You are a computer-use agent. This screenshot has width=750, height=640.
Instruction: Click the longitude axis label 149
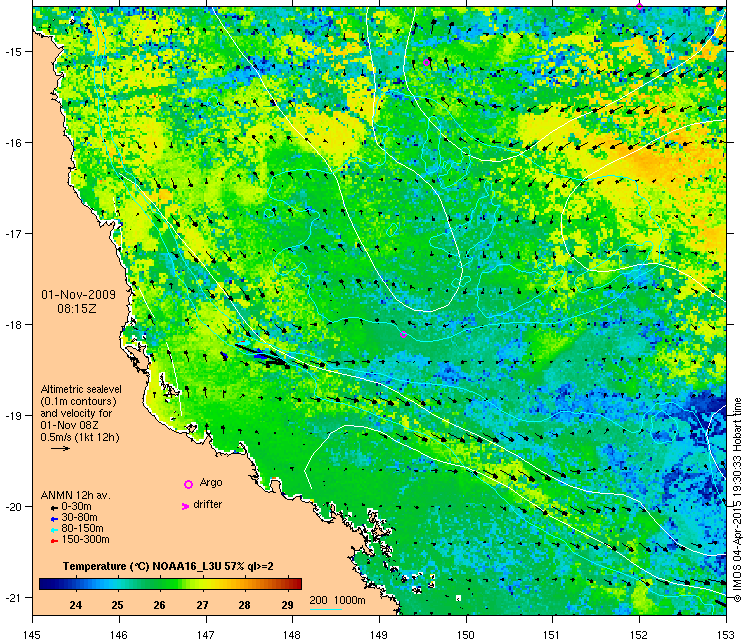(x=379, y=635)
